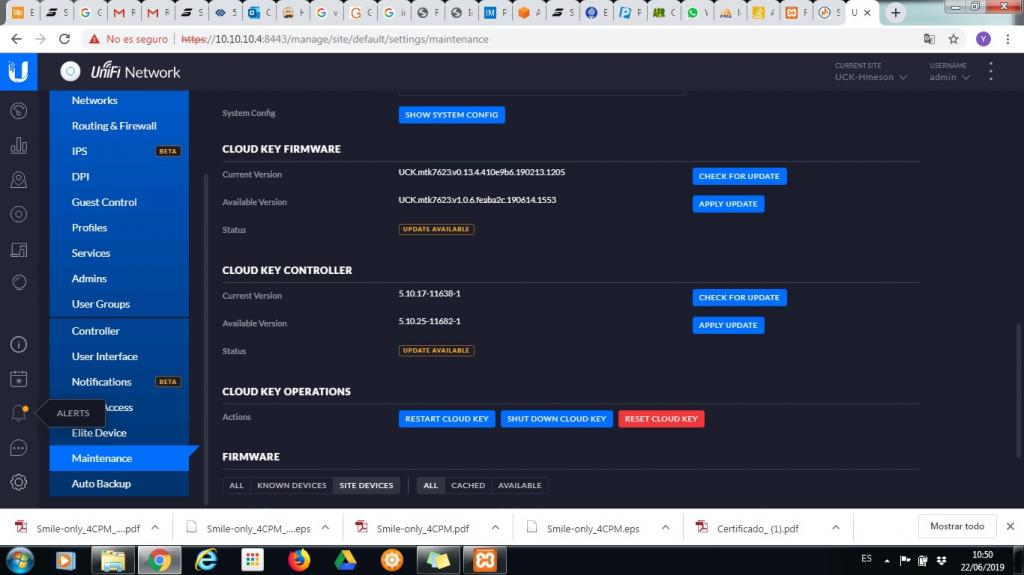Open the Events calendar icon
Viewport: 1024px width, 575px height.
(18, 379)
